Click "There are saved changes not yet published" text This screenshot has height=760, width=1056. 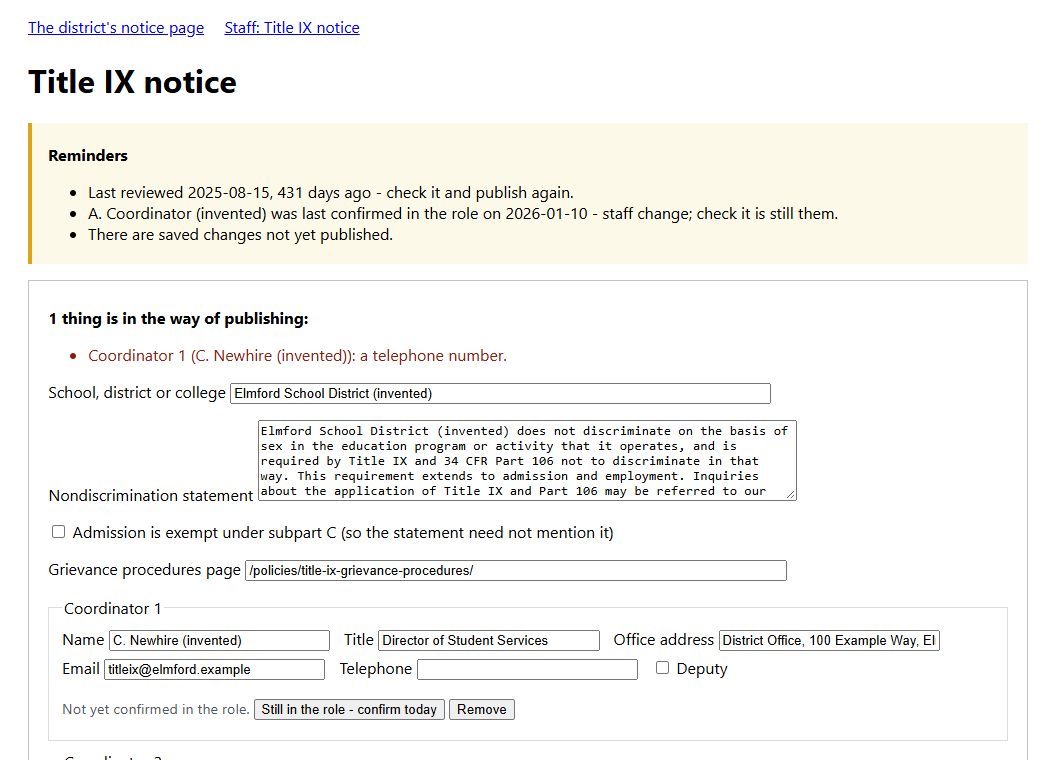(x=240, y=234)
